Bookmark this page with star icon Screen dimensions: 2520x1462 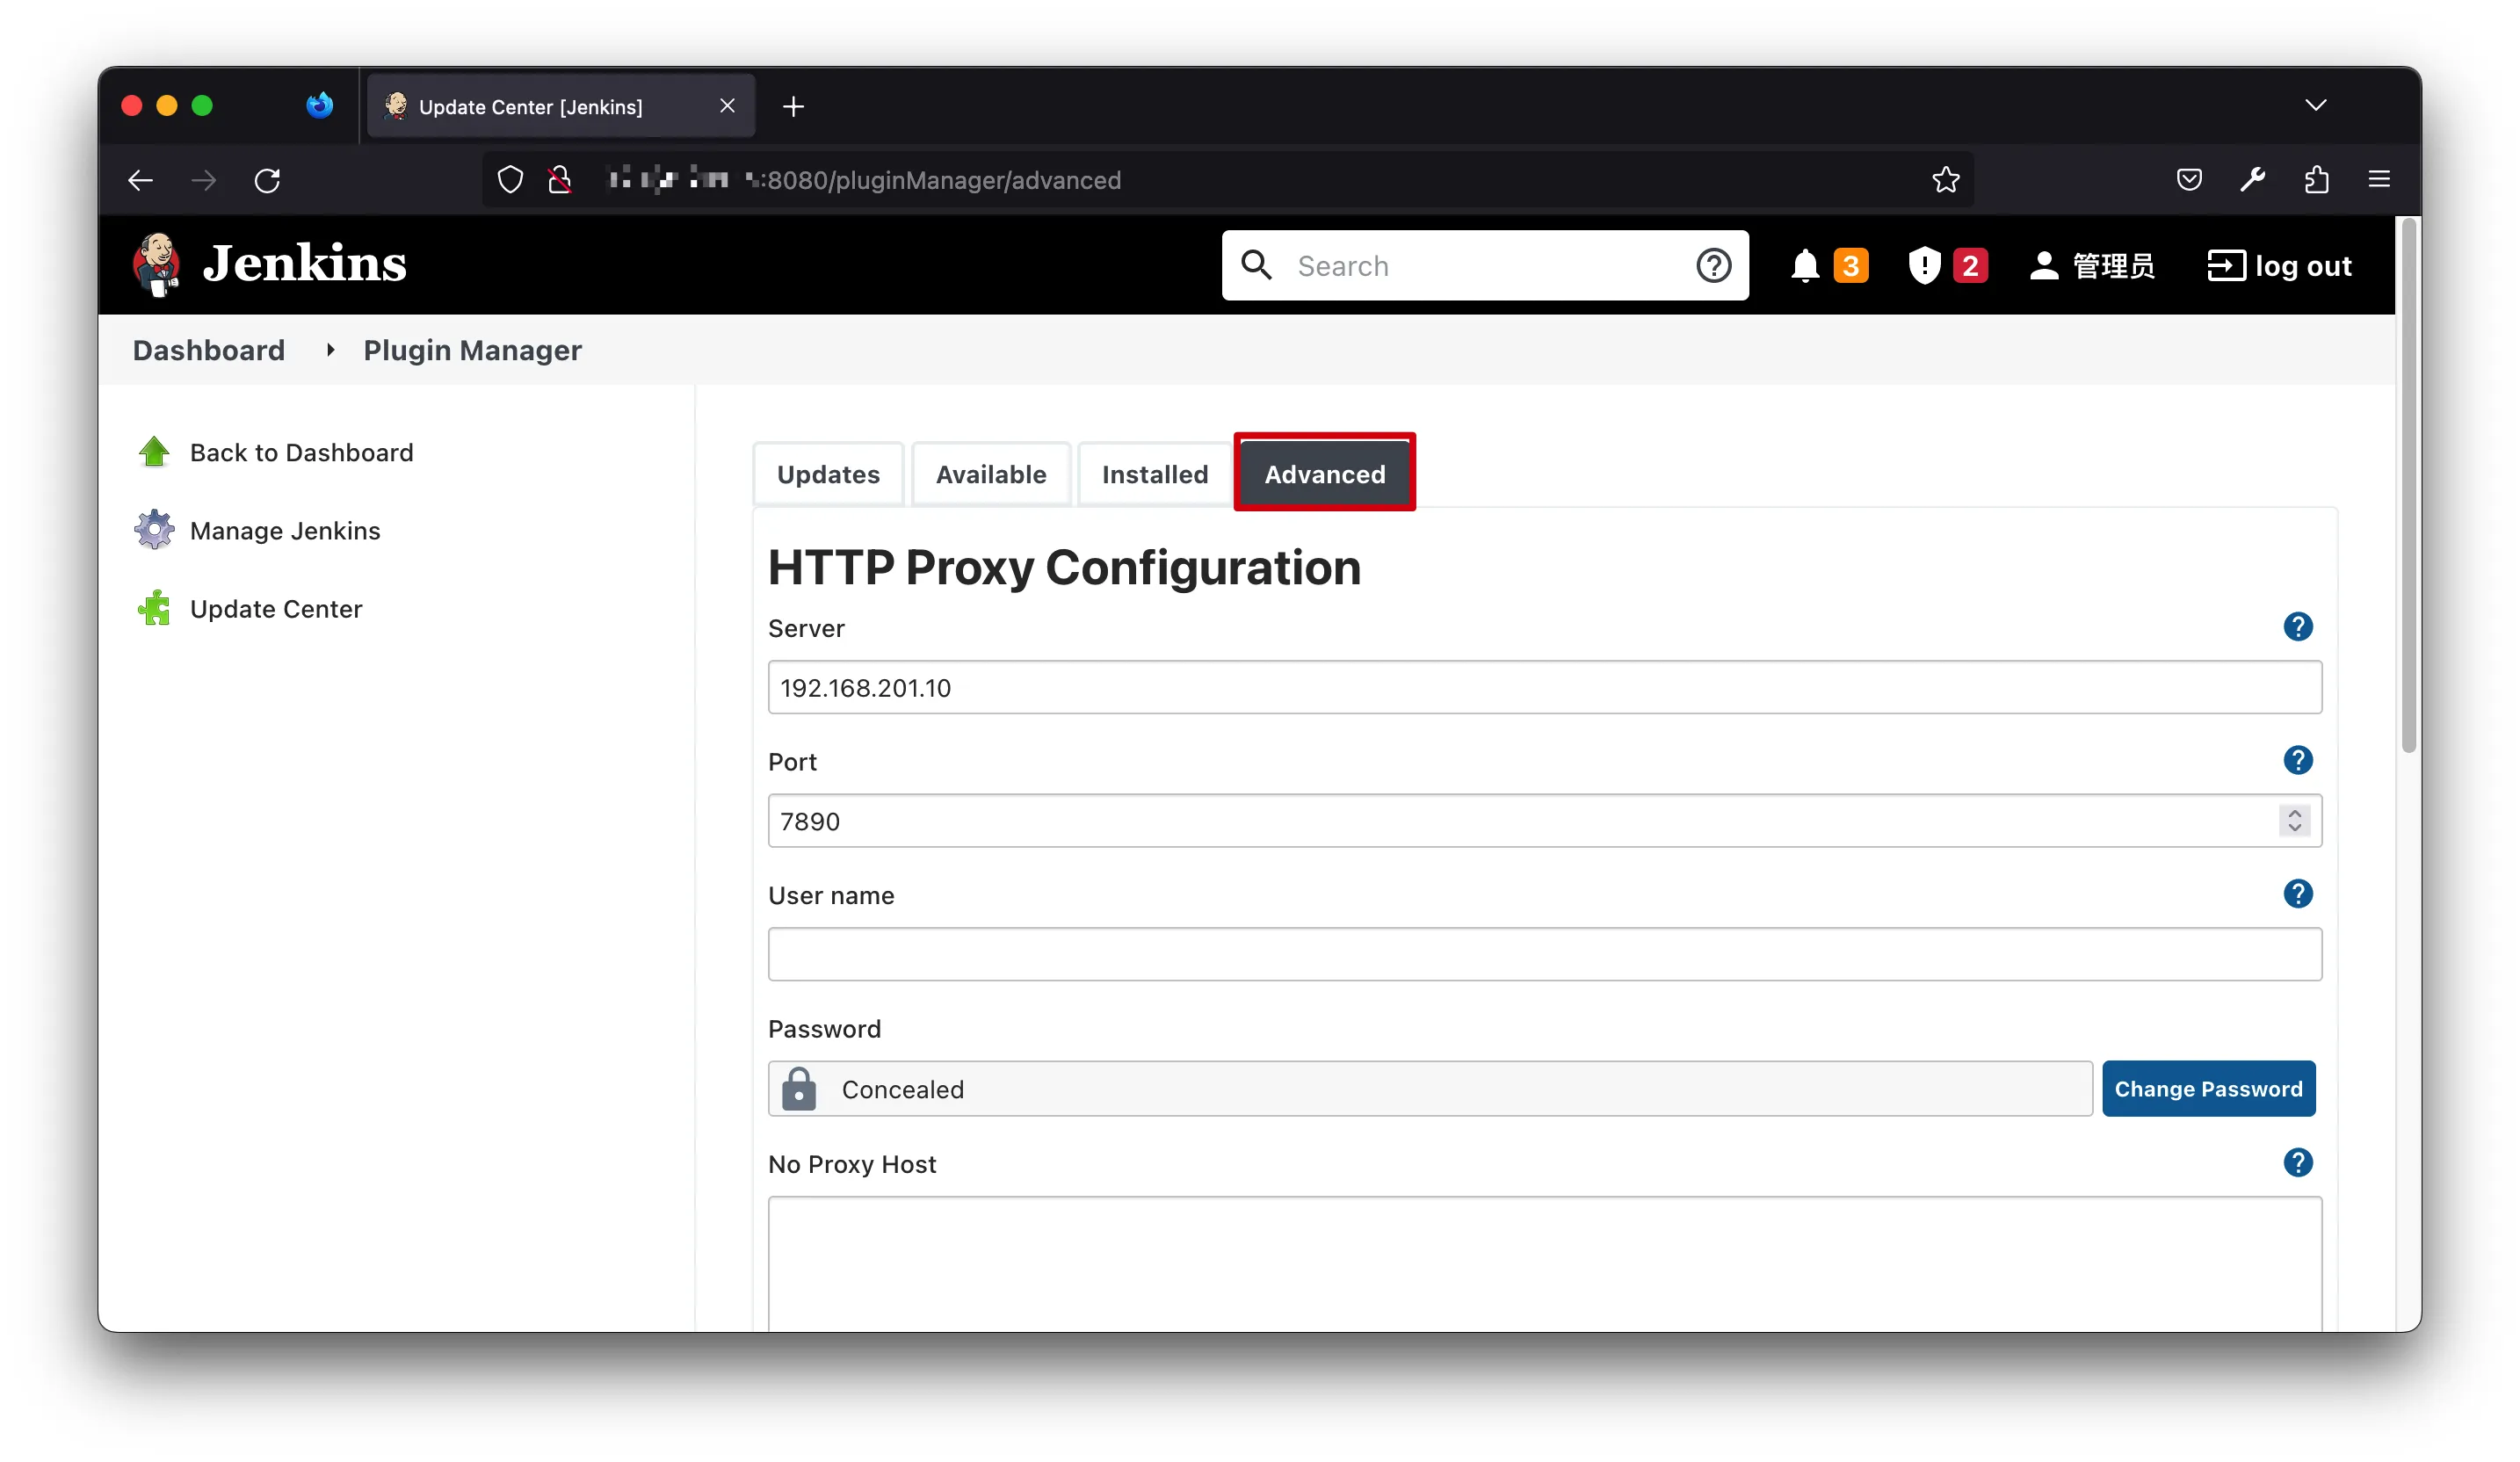1945,180
